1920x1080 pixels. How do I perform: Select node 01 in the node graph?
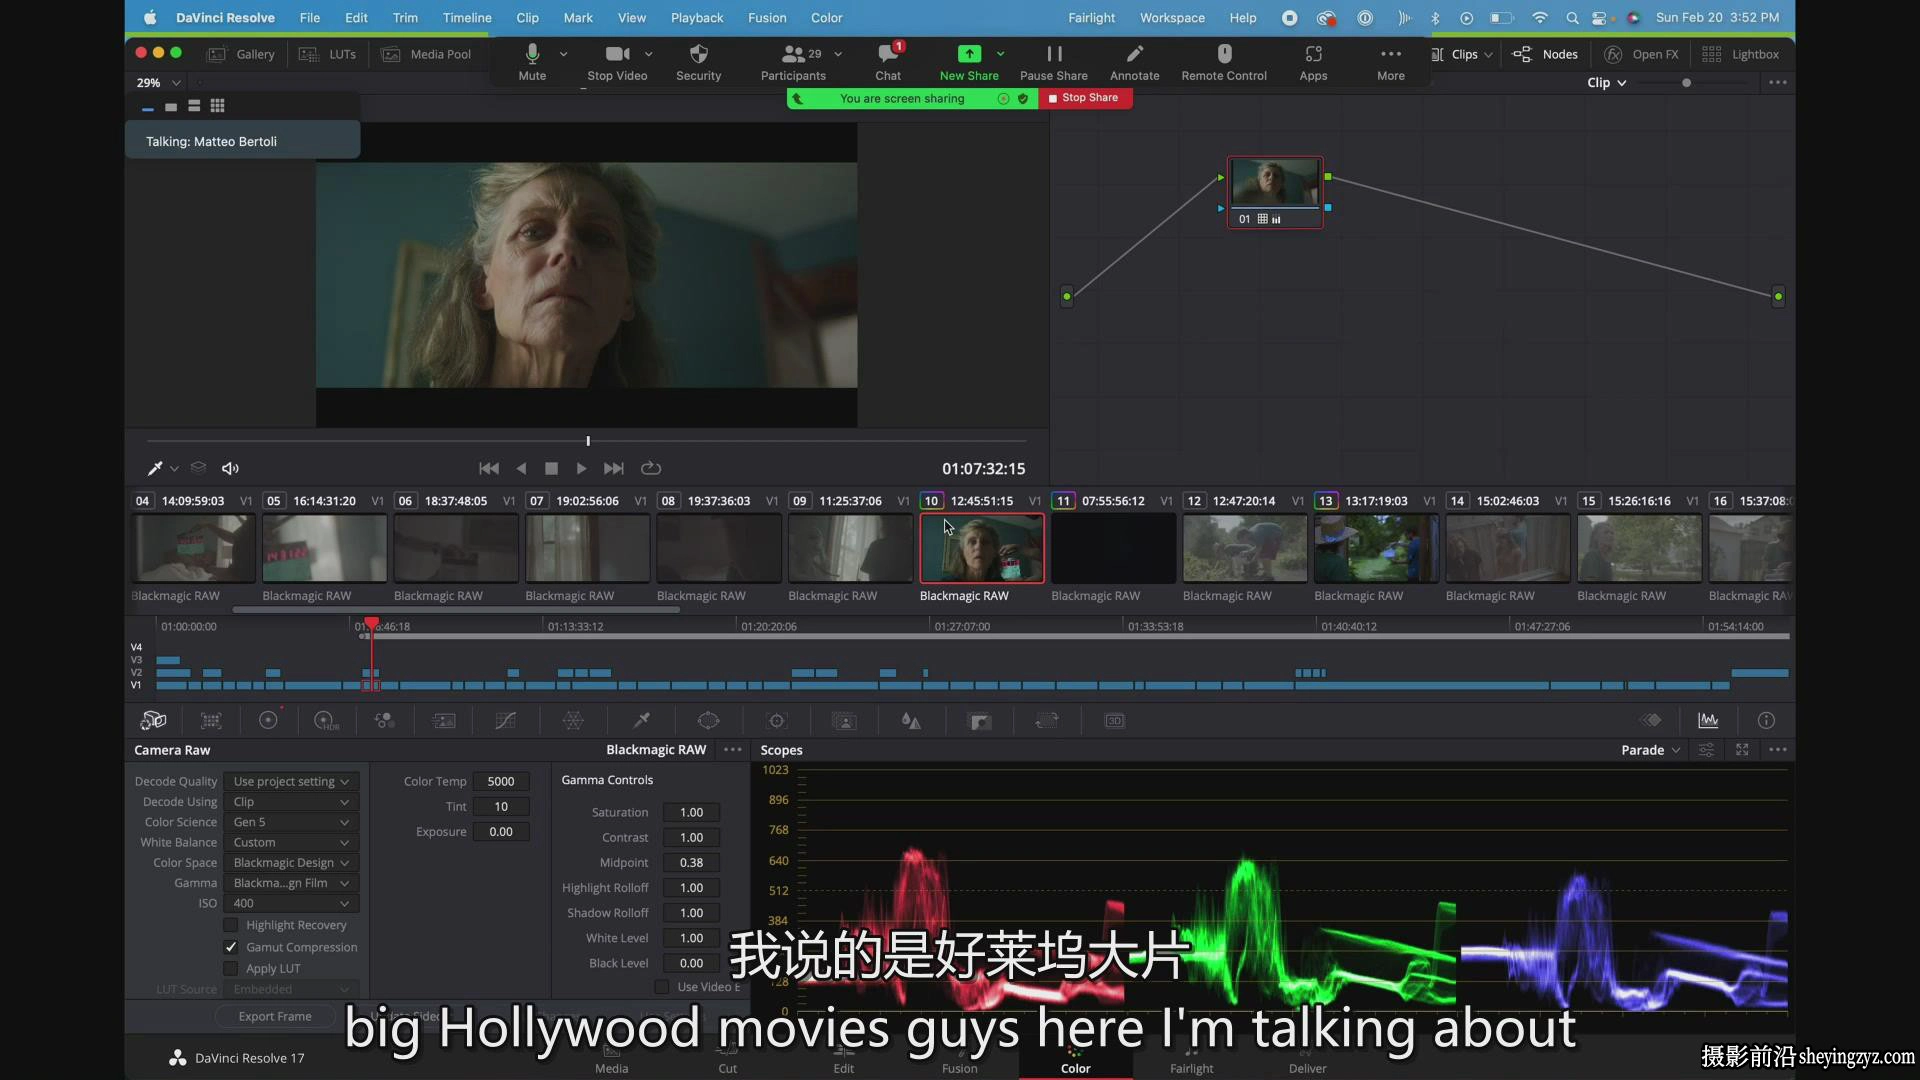click(1275, 192)
